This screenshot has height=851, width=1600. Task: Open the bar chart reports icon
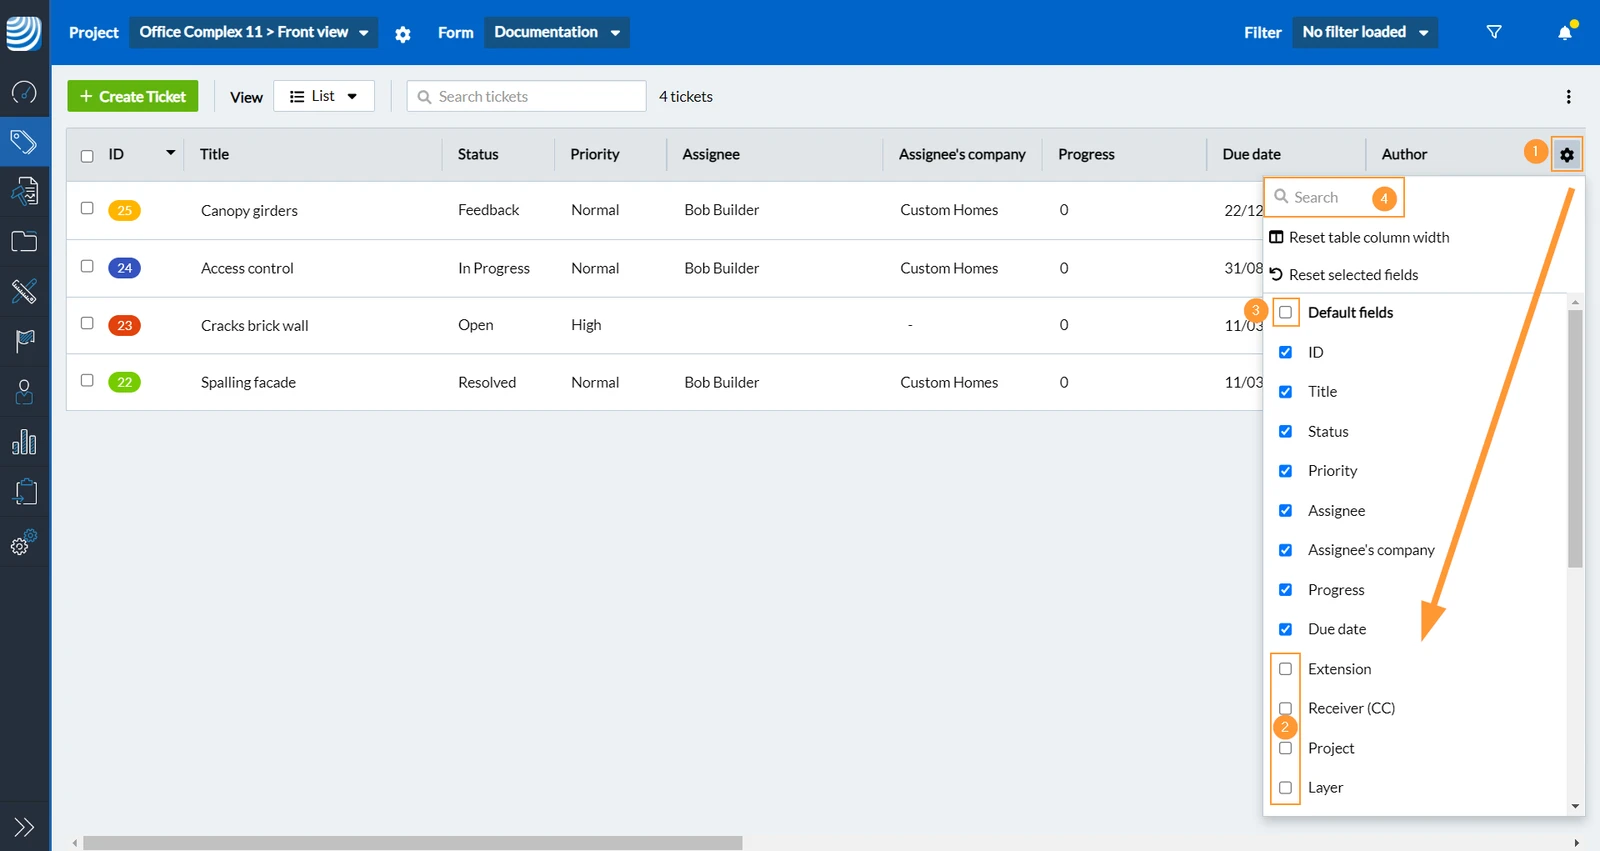[x=24, y=442]
